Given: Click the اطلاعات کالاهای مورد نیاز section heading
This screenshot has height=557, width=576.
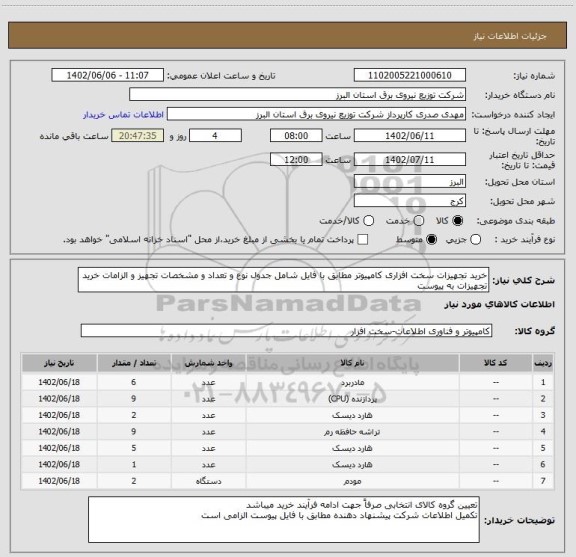Looking at the screenshot, I should tap(500, 305).
